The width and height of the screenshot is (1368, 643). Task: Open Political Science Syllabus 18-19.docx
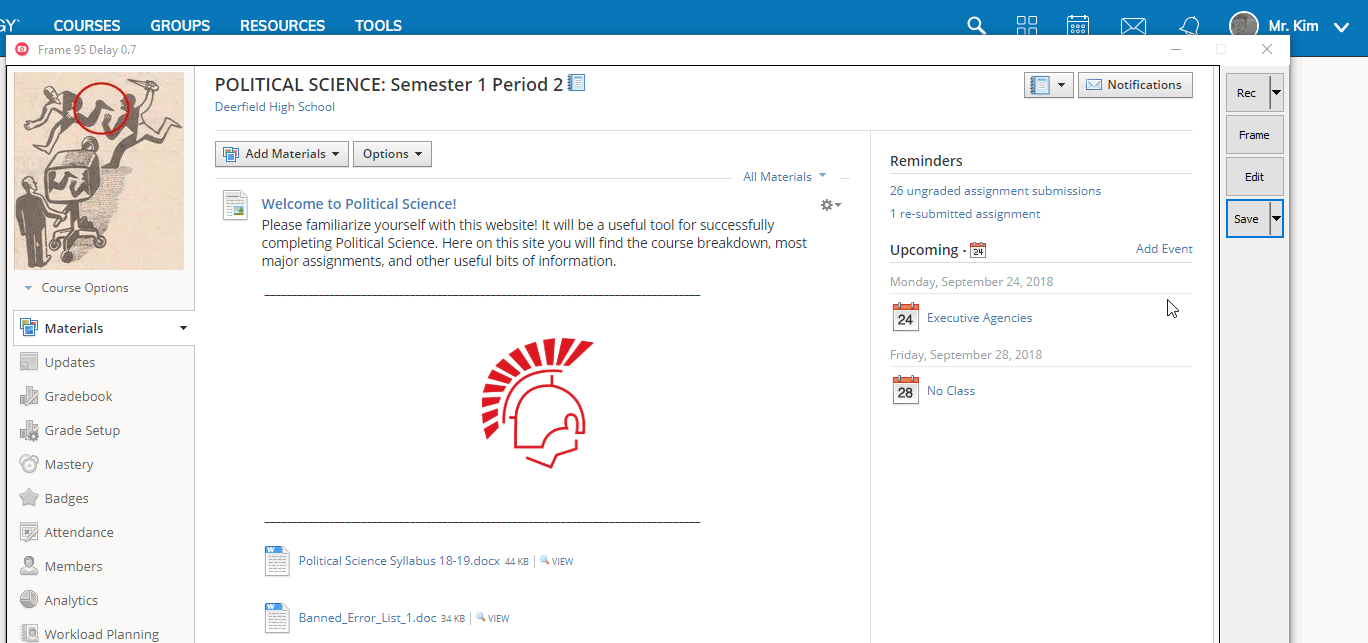[399, 561]
